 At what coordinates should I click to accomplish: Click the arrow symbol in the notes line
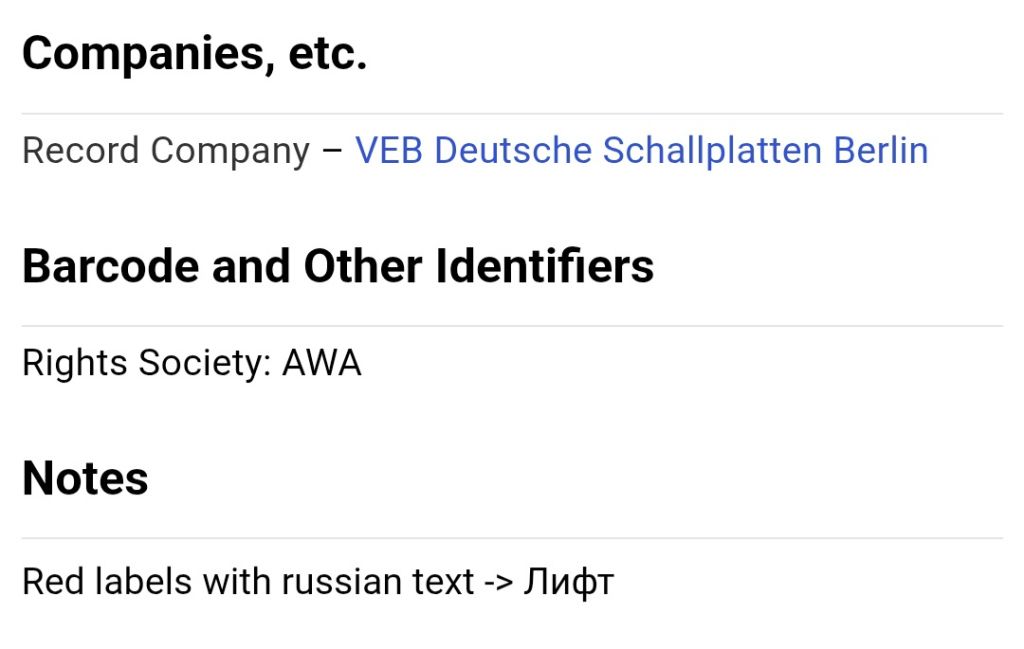(x=498, y=582)
